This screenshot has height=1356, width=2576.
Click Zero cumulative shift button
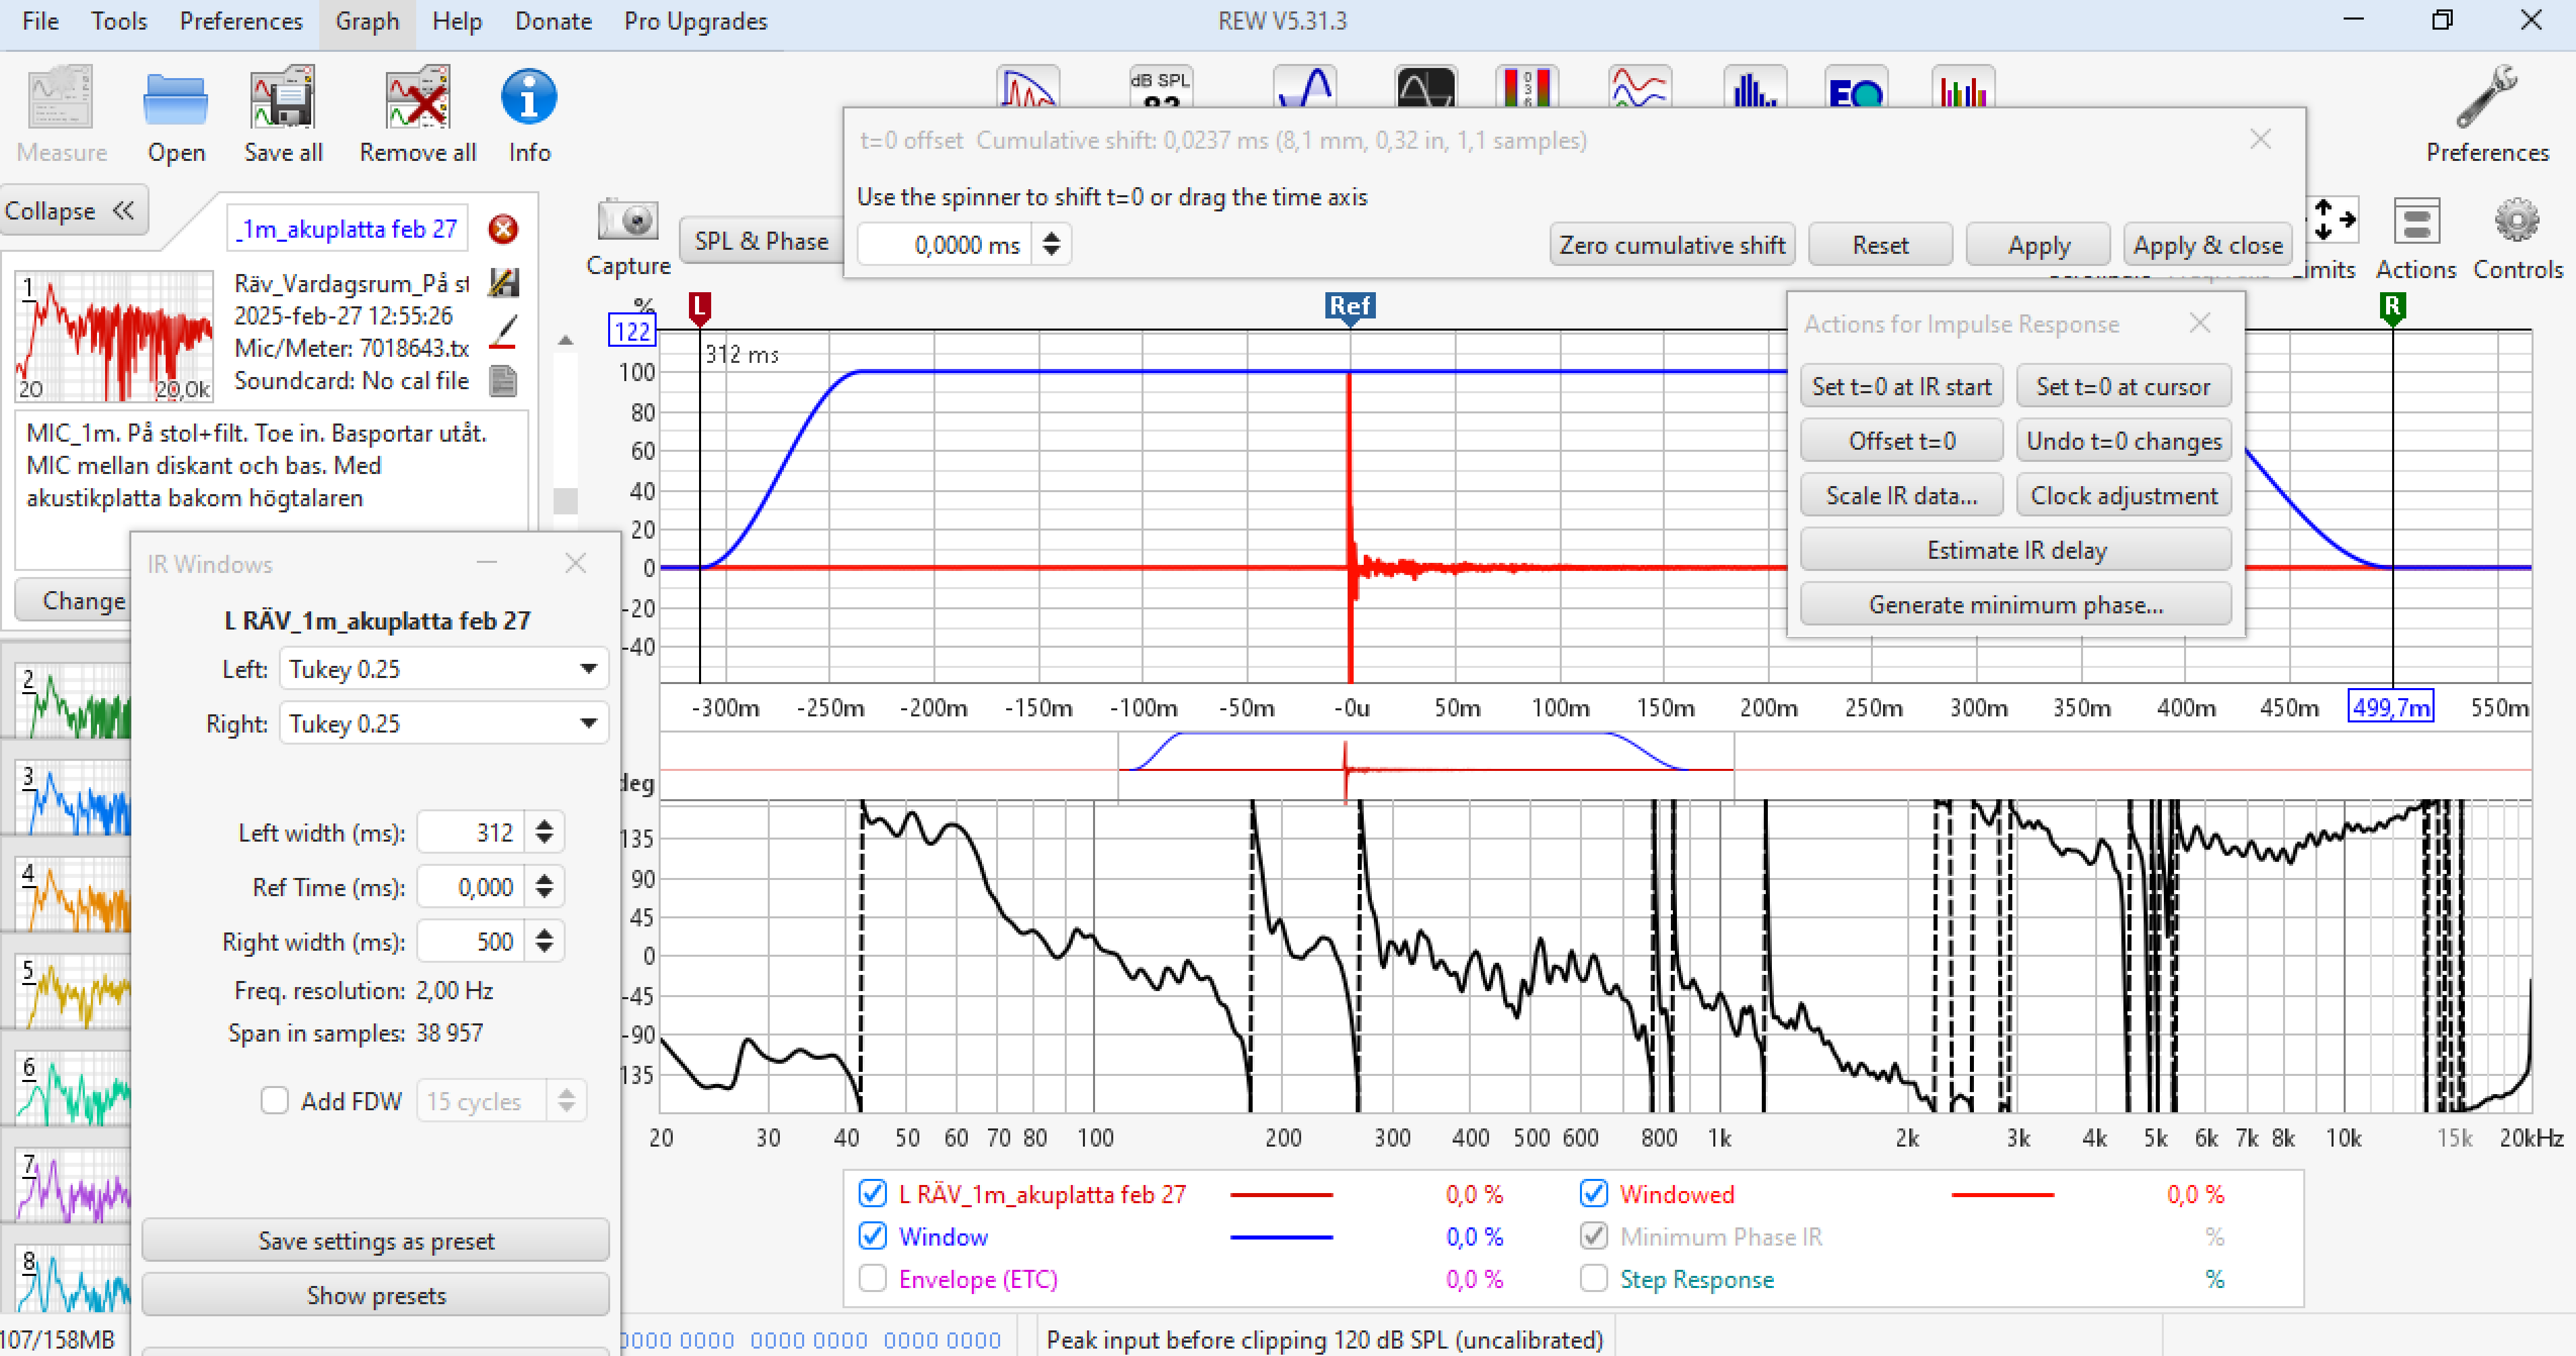click(x=1672, y=245)
